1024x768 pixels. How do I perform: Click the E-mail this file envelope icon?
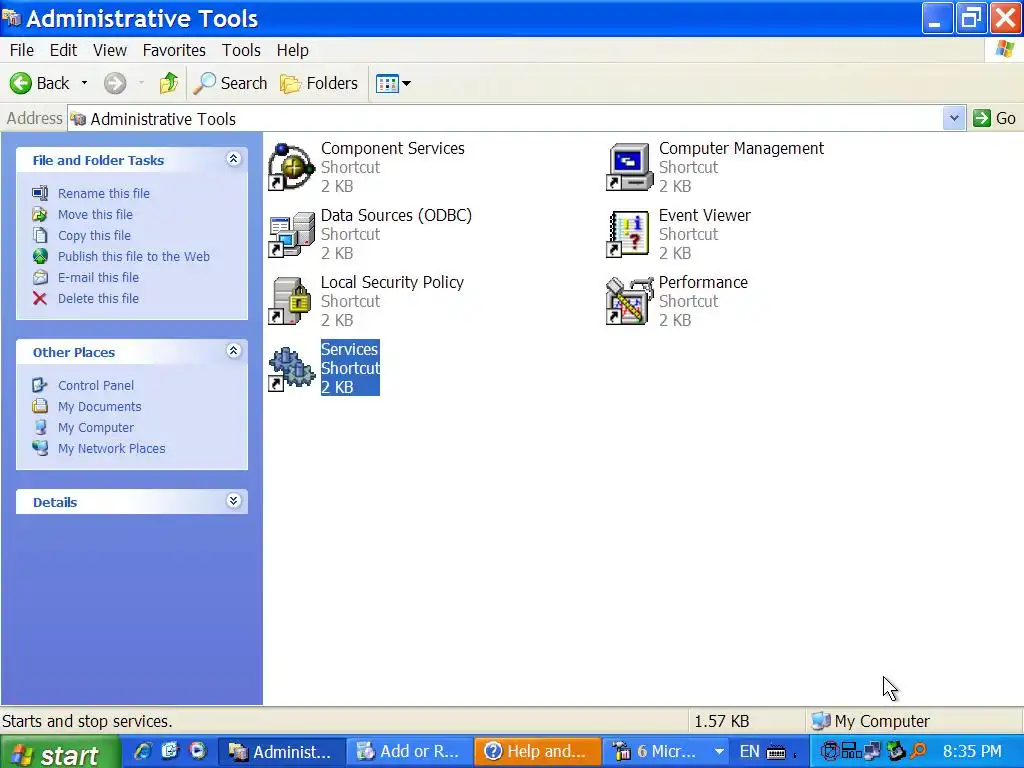click(40, 277)
